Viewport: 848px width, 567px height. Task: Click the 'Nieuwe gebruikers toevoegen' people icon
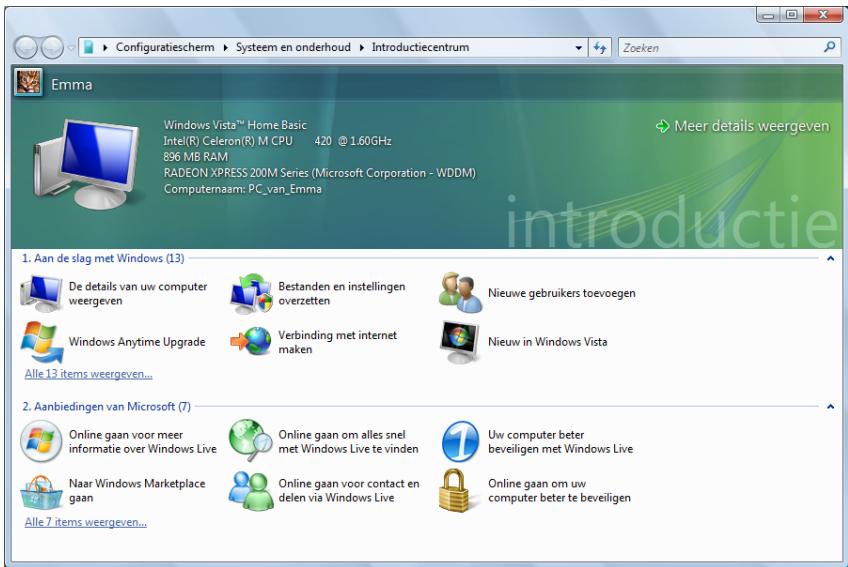460,293
